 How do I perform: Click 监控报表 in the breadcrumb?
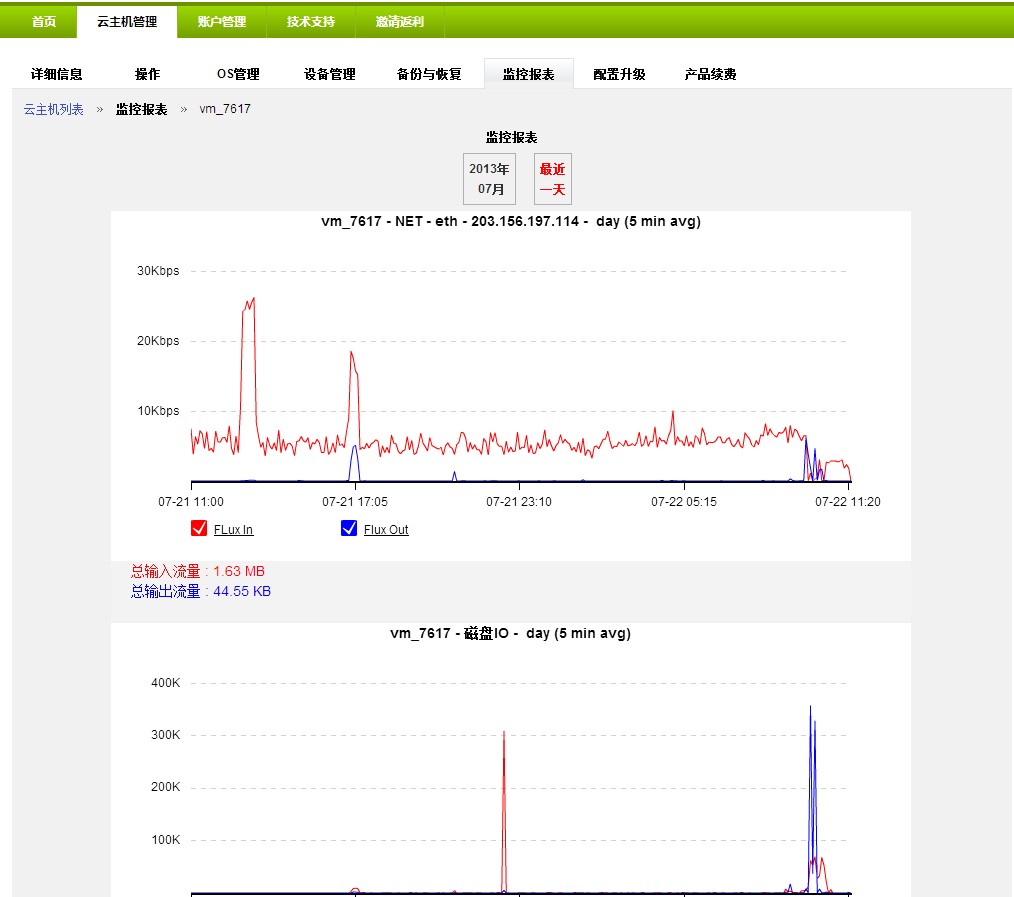(x=142, y=109)
